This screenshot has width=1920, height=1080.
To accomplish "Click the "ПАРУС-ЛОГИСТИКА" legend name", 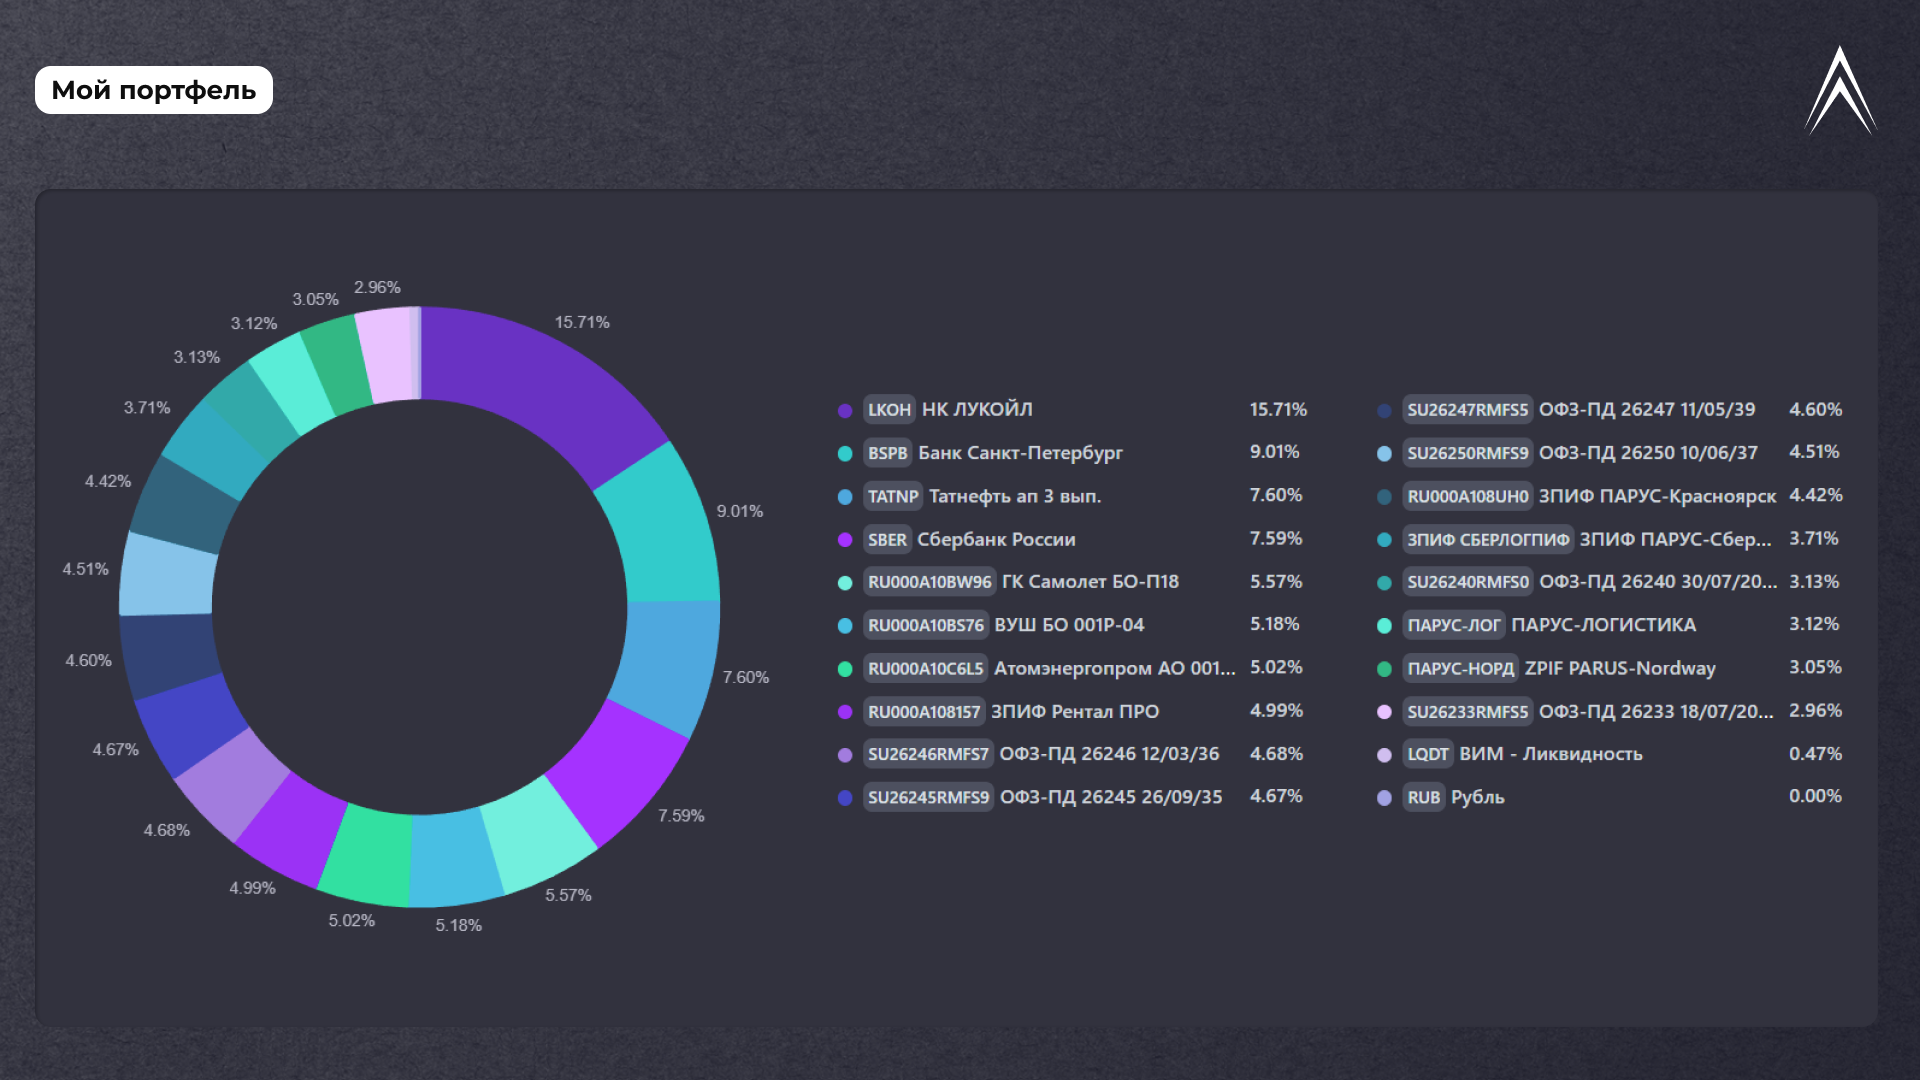I will (1603, 625).
